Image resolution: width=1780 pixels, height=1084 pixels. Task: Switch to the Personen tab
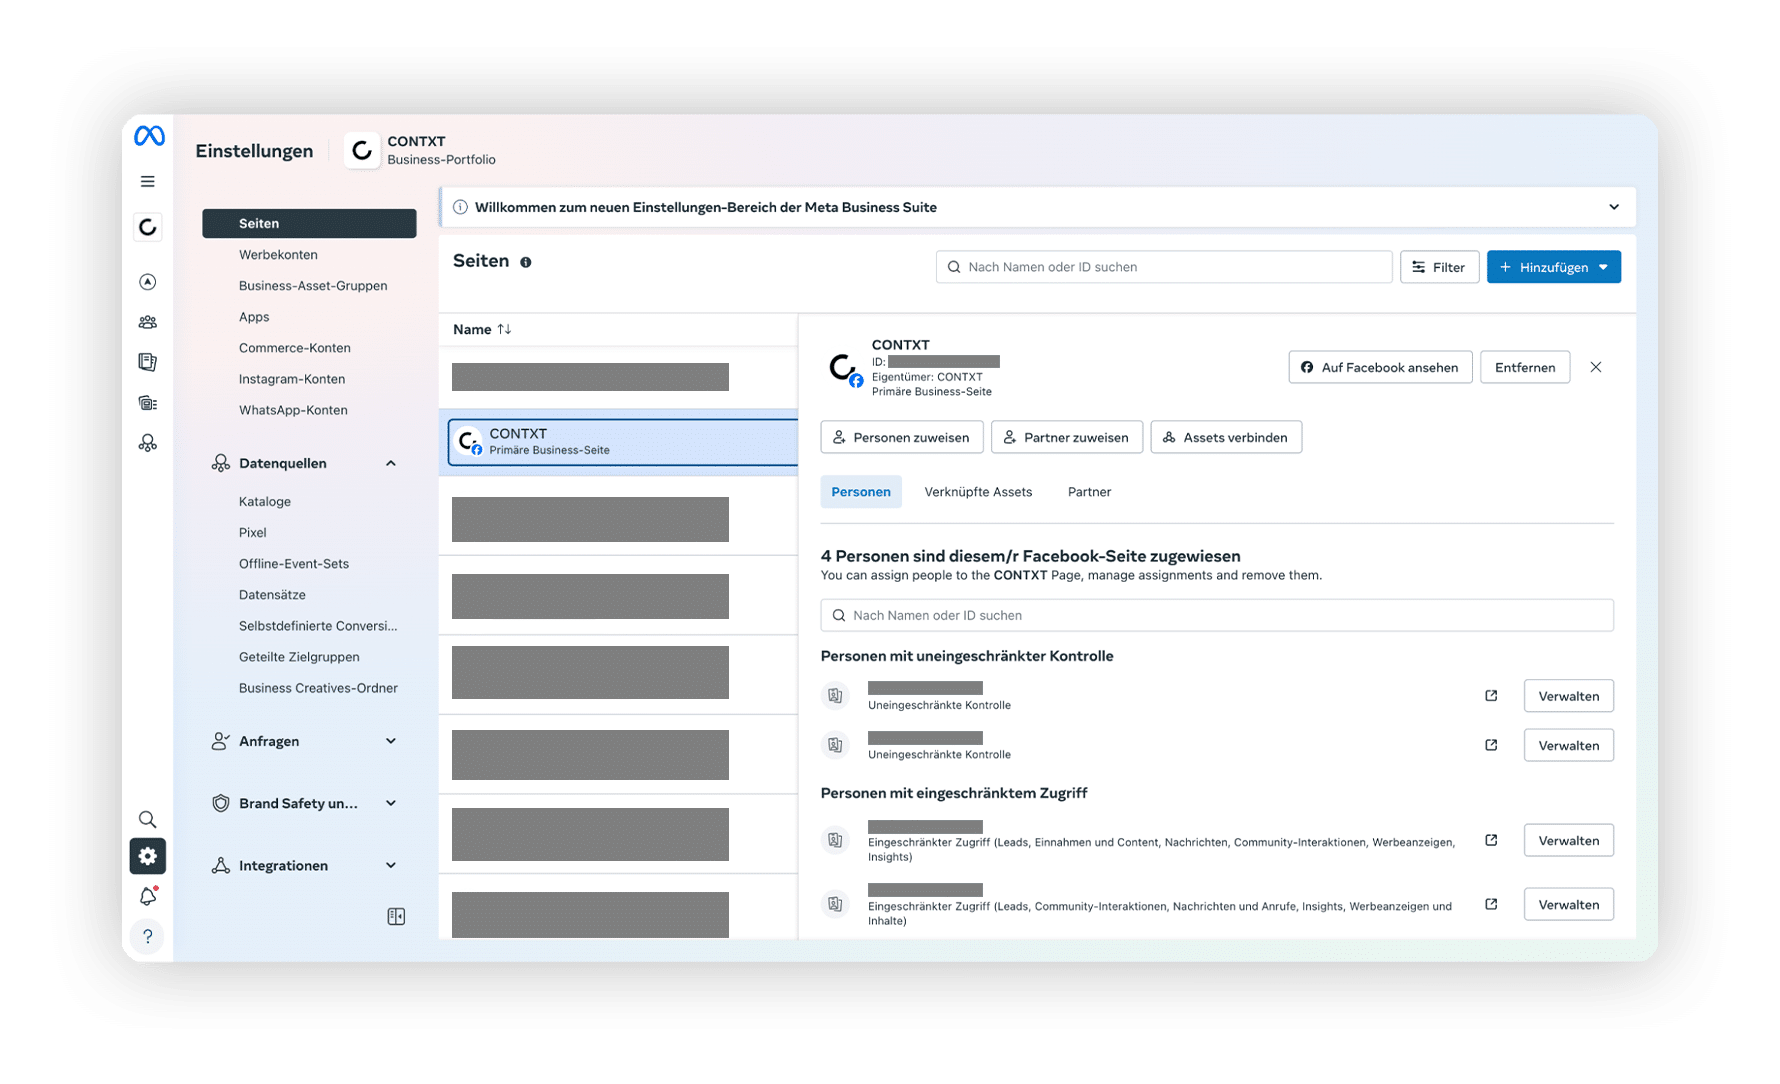[861, 492]
